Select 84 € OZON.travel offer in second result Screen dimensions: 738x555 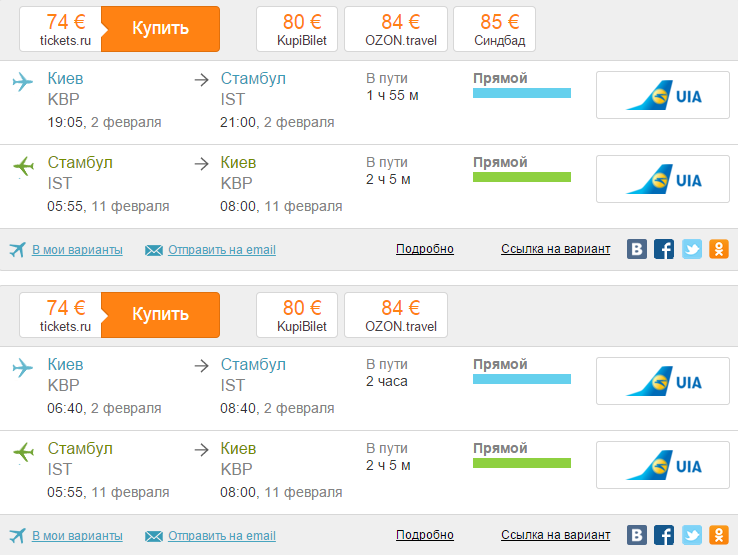[x=394, y=315]
